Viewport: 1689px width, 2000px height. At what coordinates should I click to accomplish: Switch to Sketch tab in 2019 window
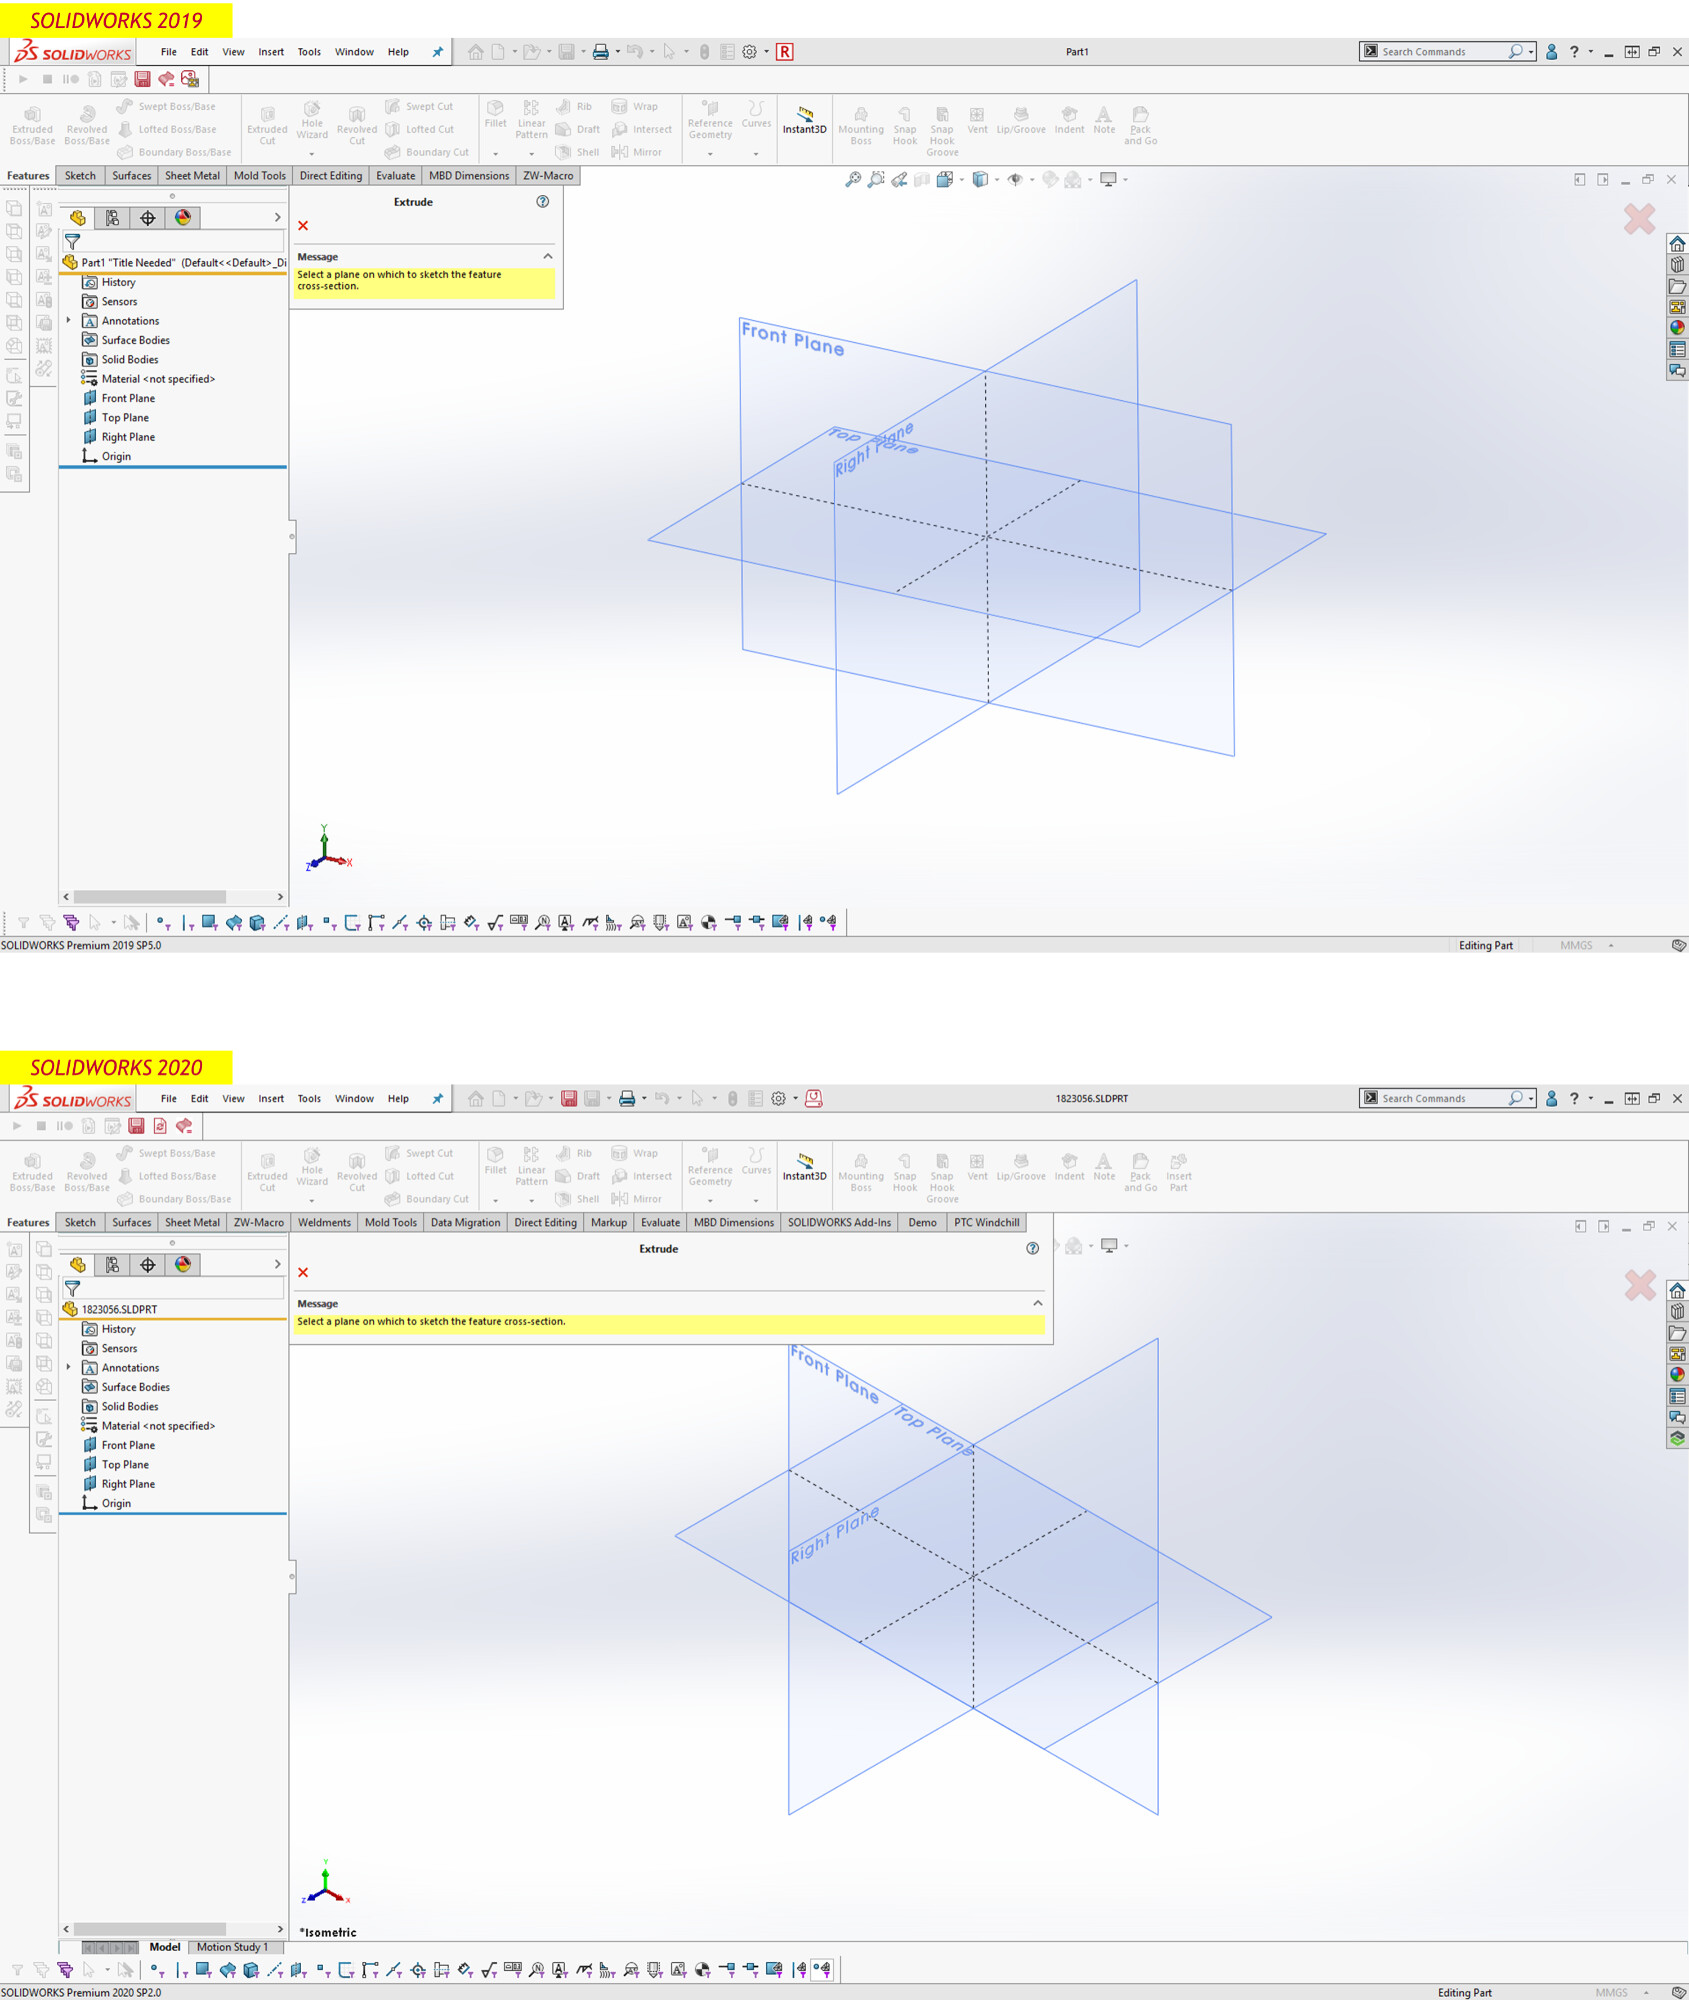(80, 175)
